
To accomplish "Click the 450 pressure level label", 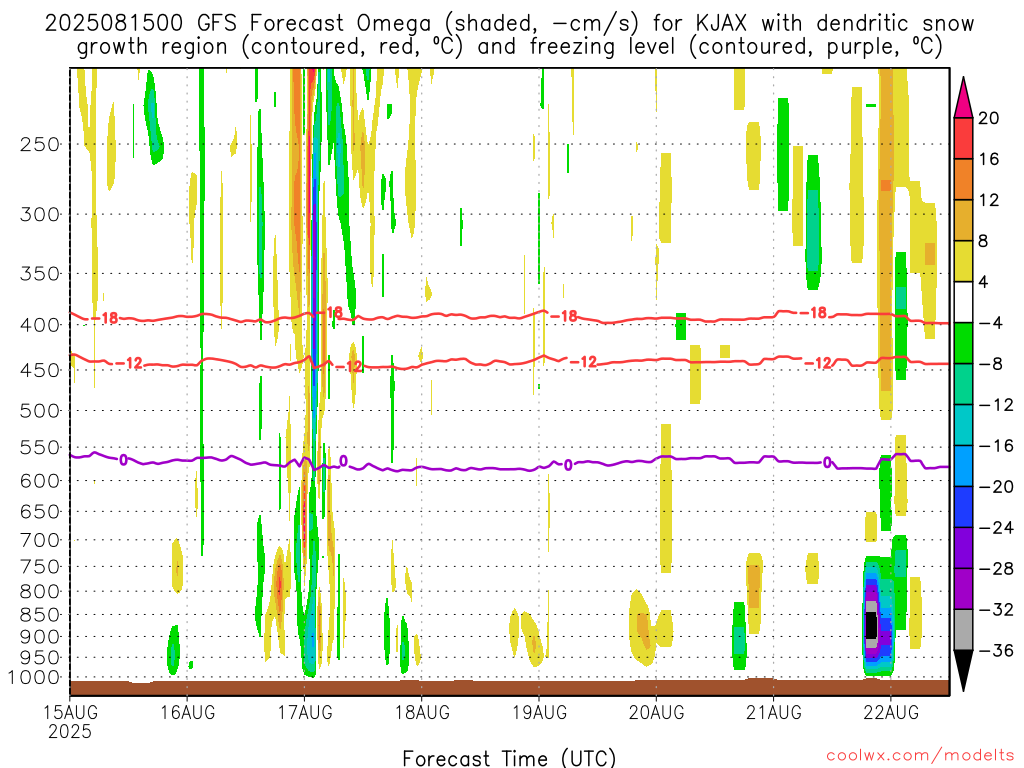I will (x=40, y=370).
